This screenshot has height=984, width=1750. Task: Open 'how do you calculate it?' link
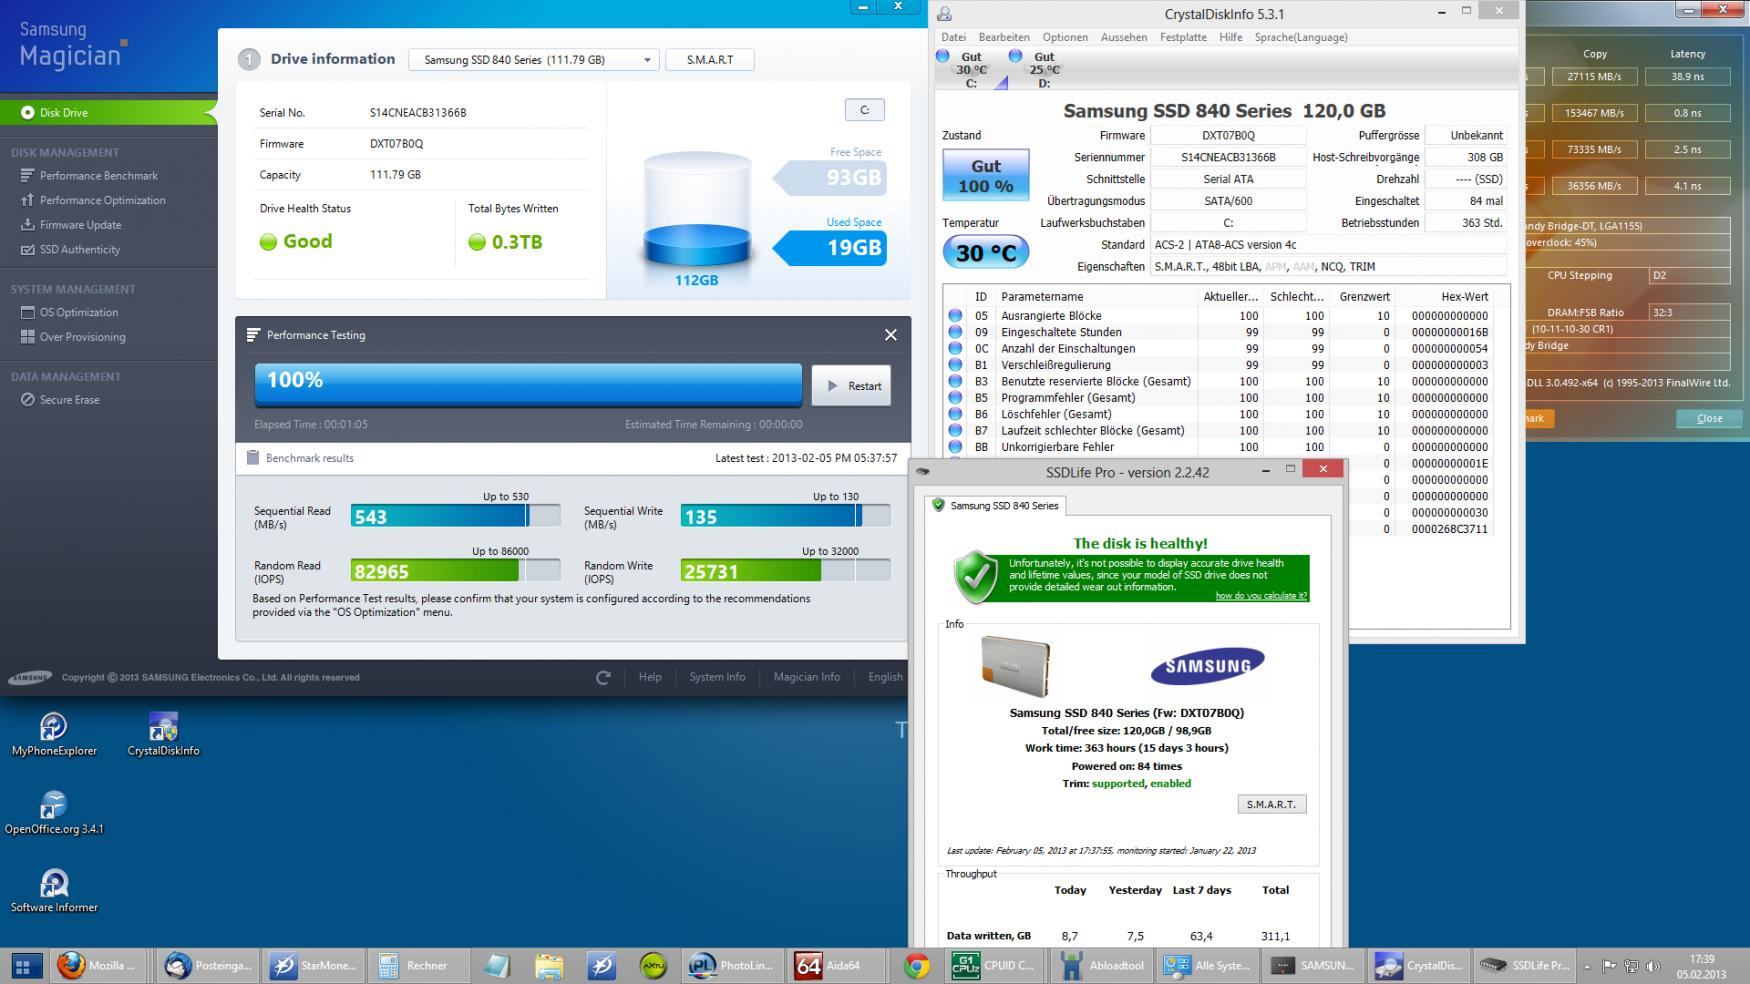coord(1261,596)
